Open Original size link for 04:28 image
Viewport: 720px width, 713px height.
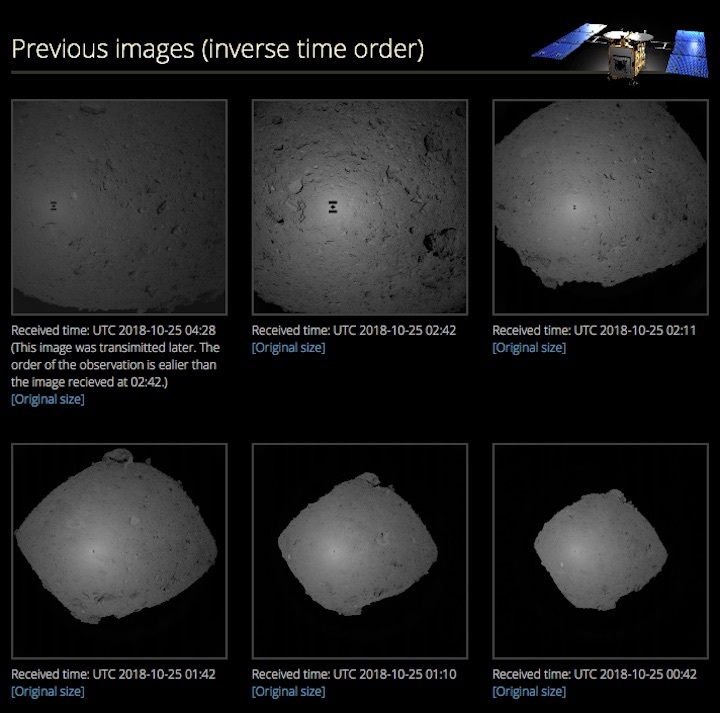[48, 399]
